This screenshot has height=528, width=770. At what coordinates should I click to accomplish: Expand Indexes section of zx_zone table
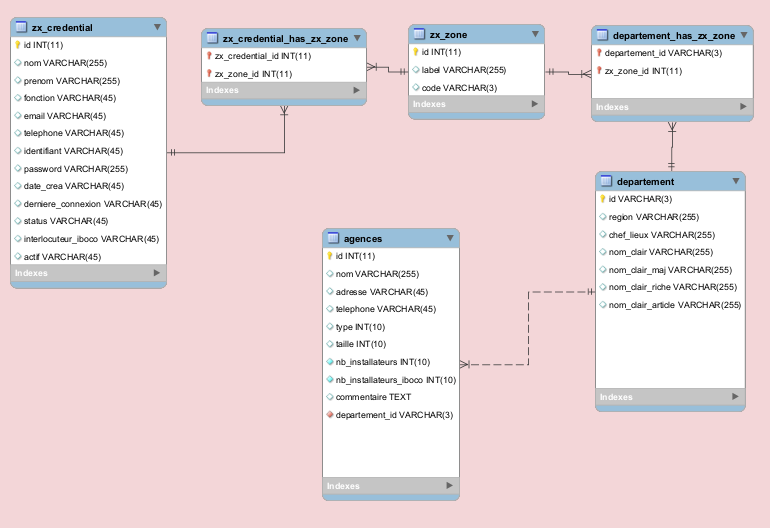535,104
